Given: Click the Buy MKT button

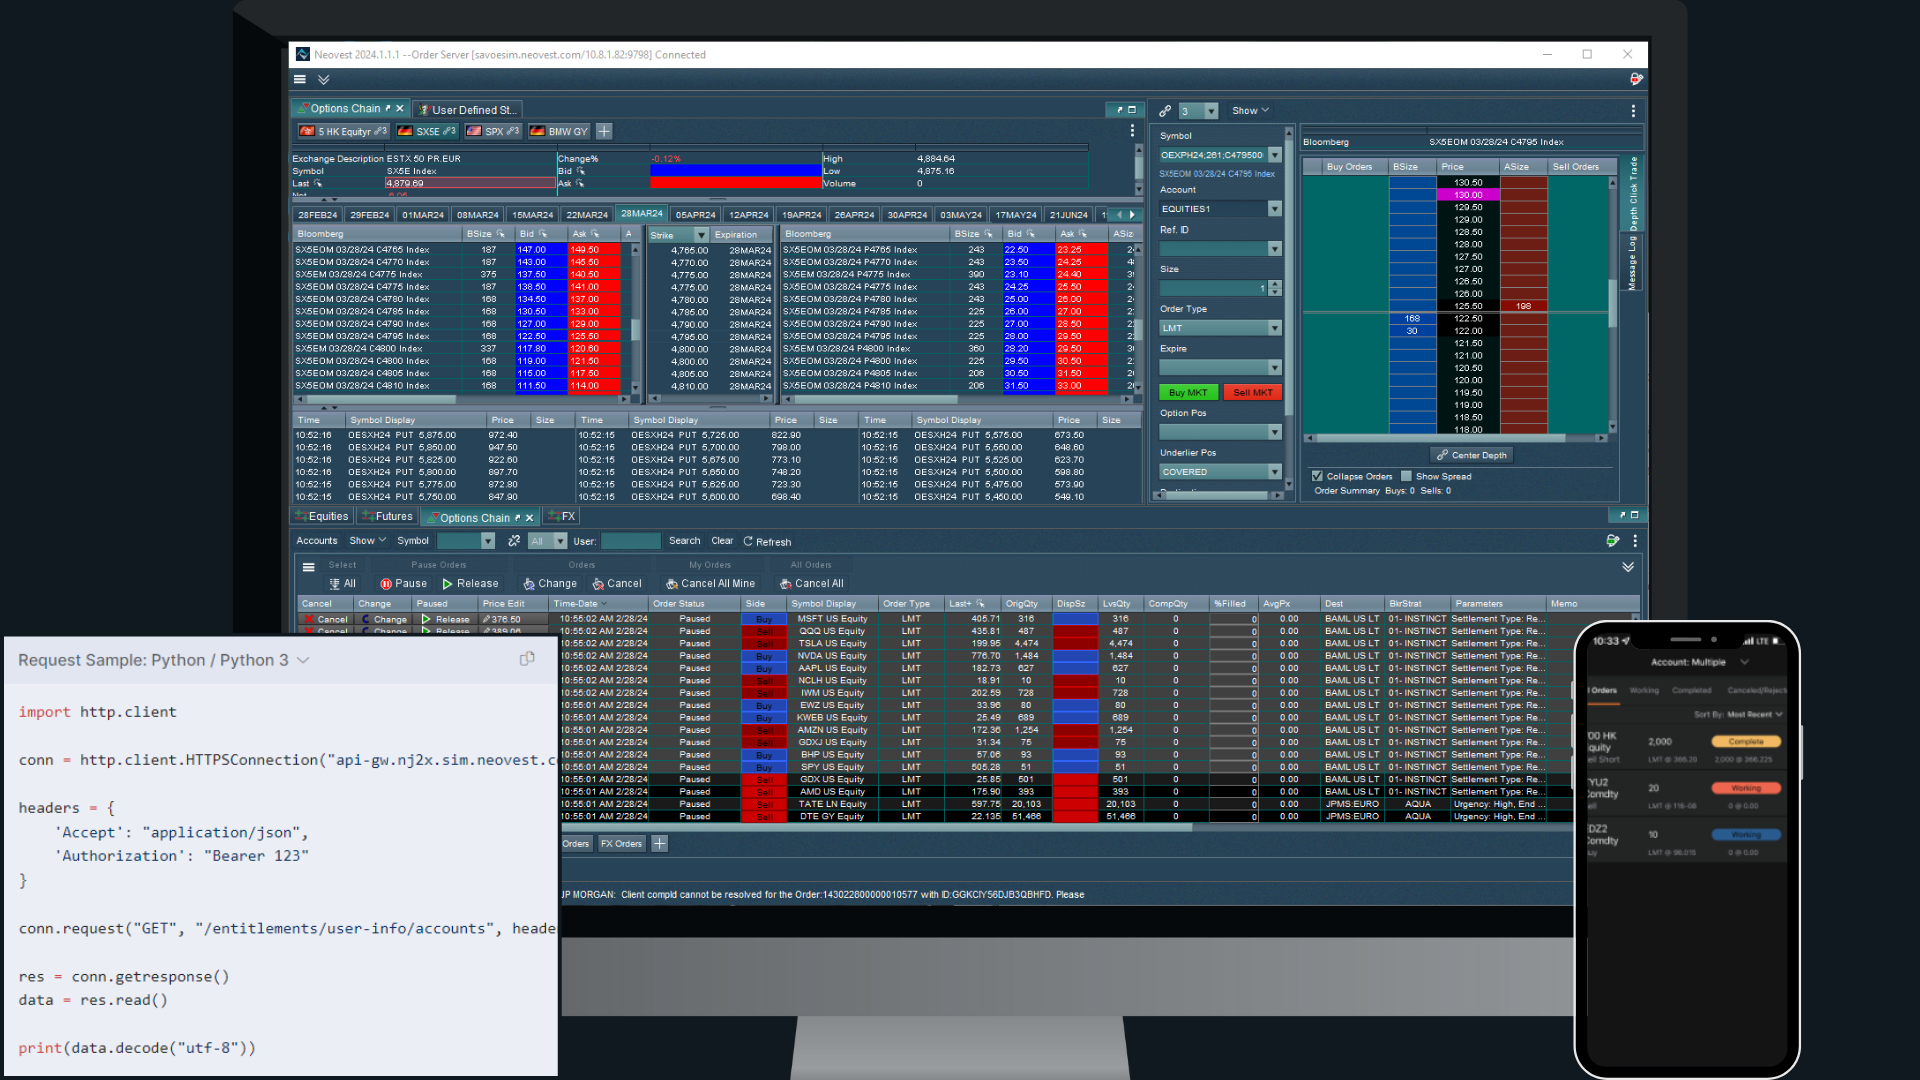Looking at the screenshot, I should click(1187, 393).
